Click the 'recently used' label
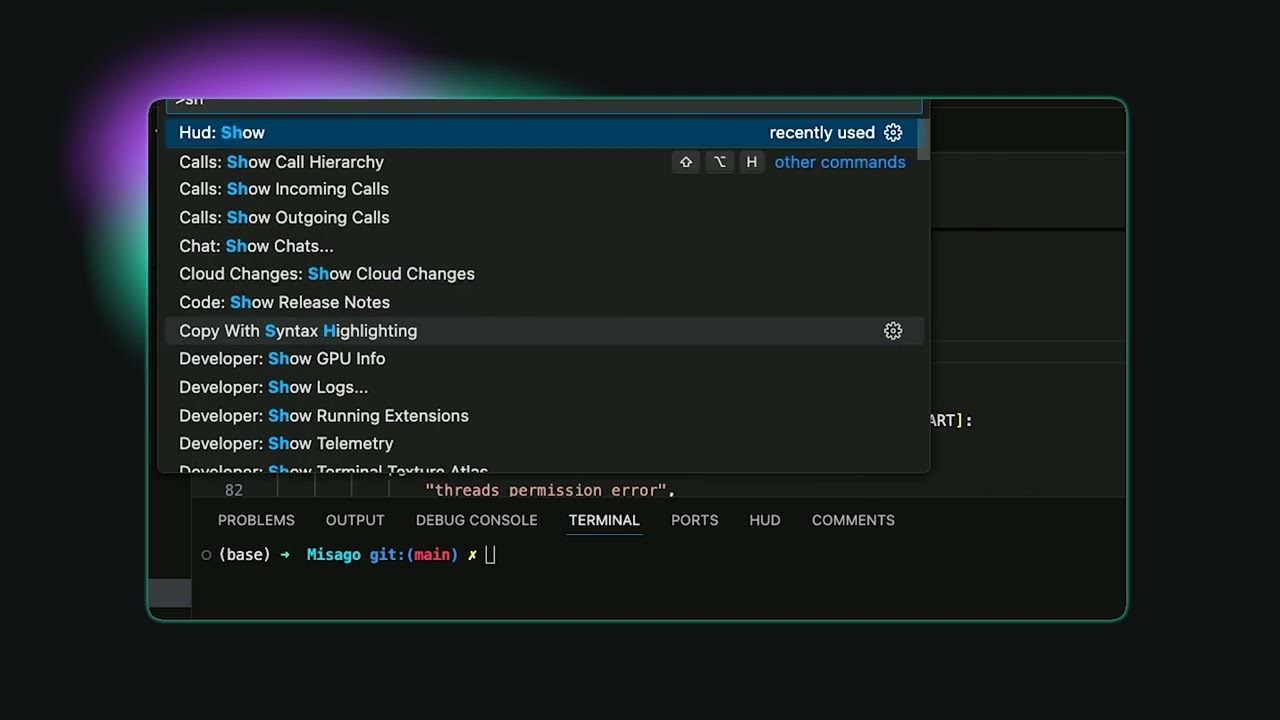The width and height of the screenshot is (1280, 720). click(822, 133)
